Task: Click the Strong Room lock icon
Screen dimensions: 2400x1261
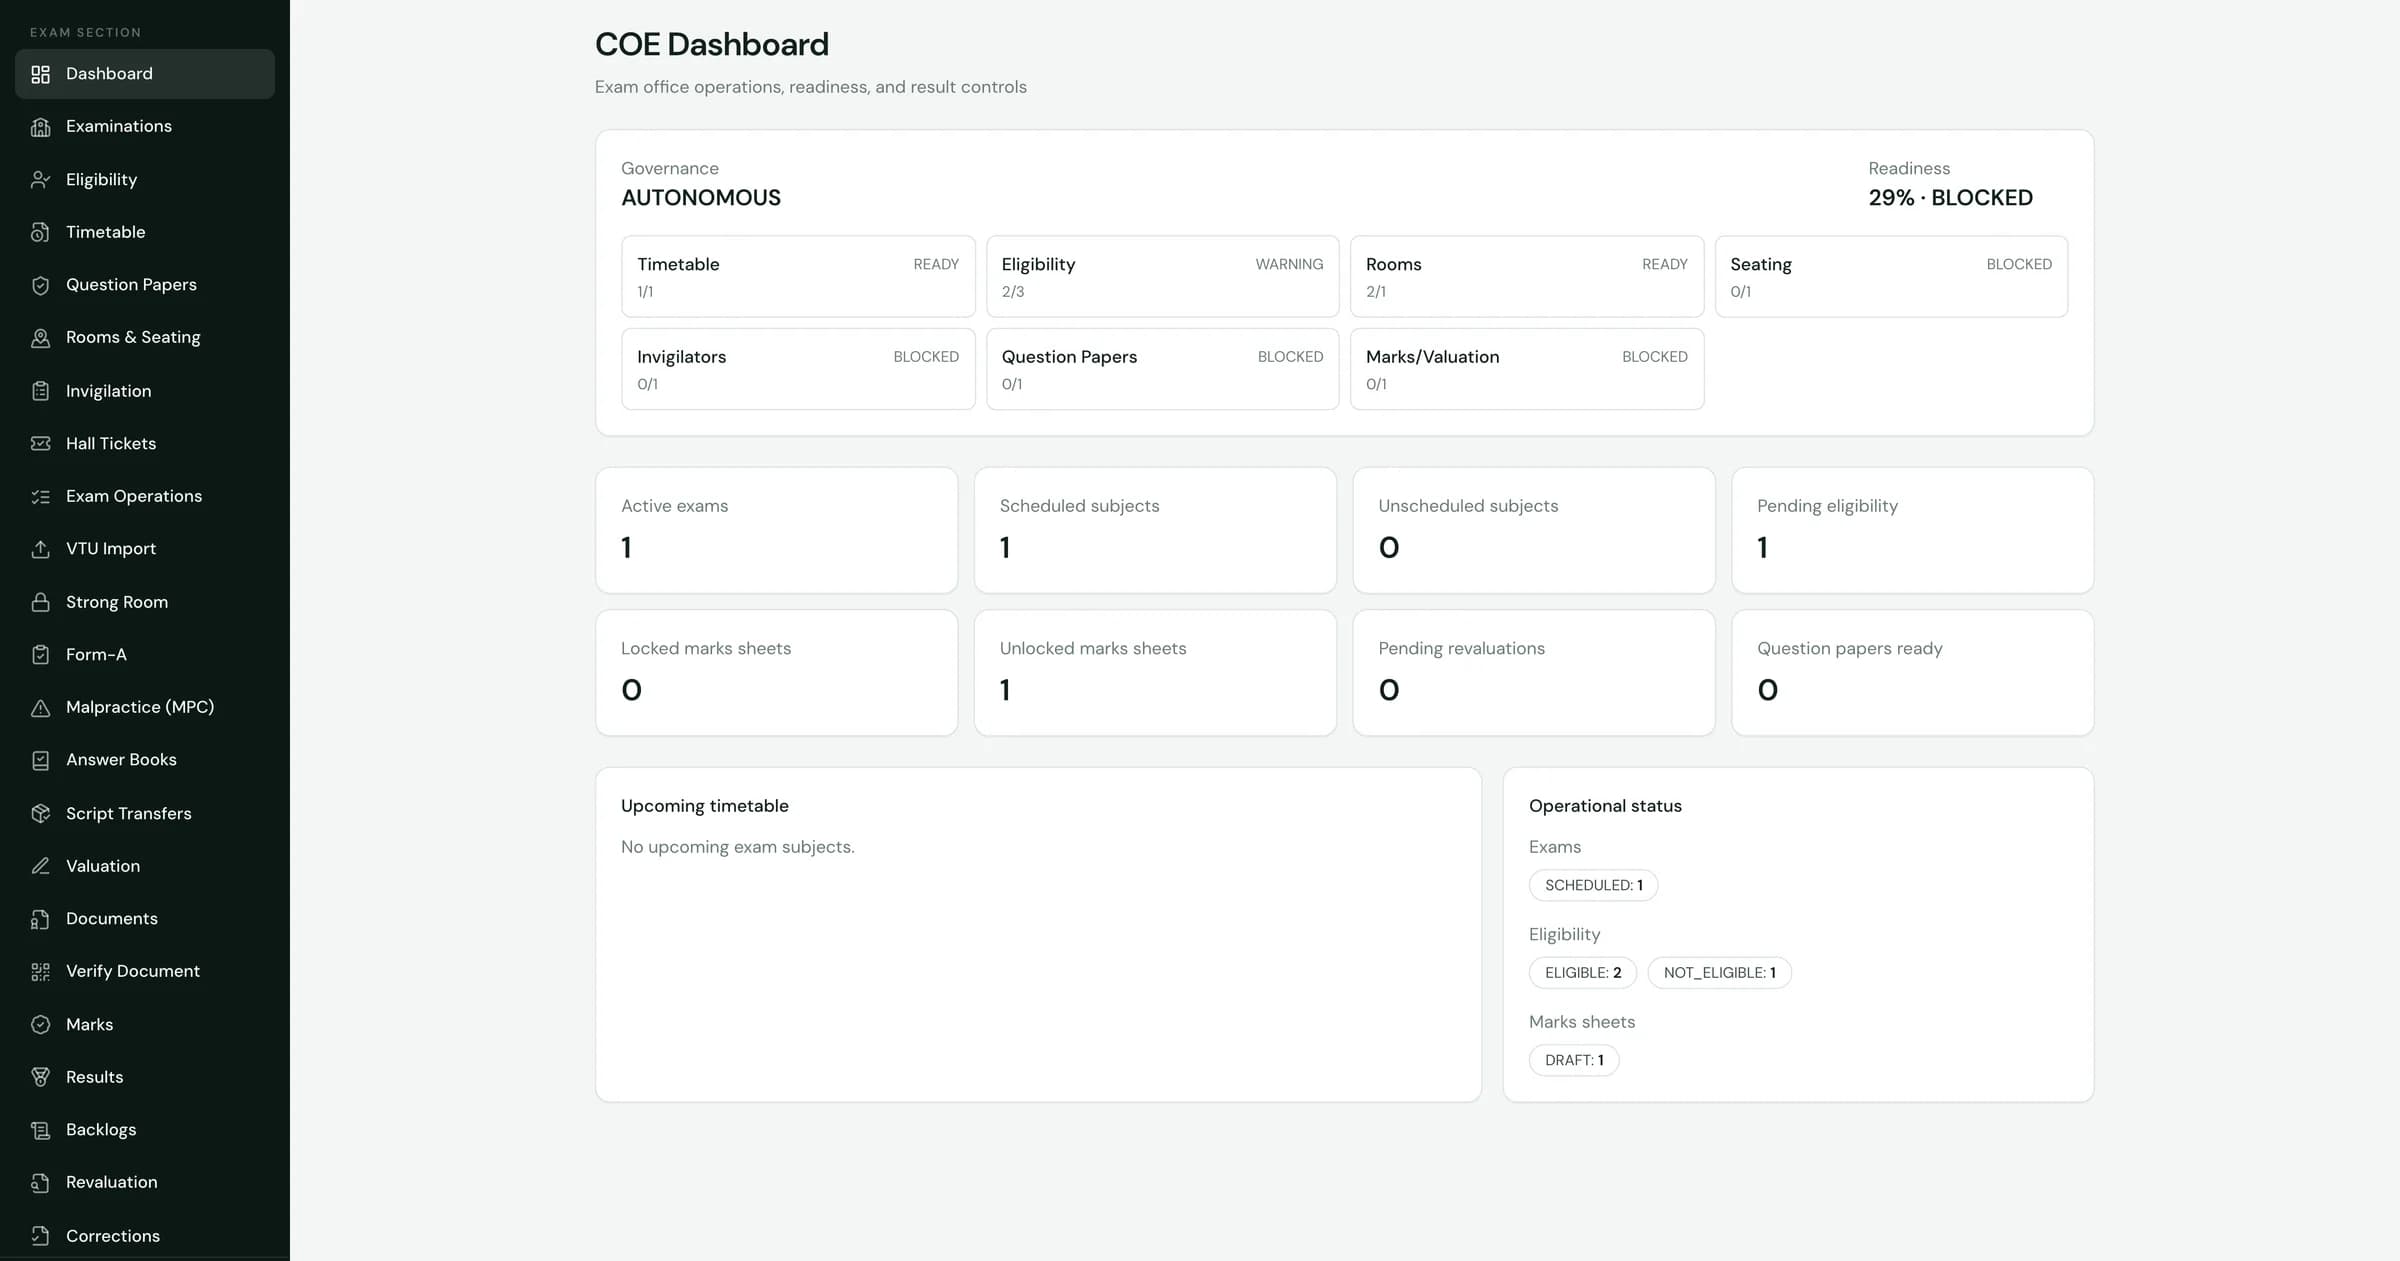Action: coord(40,602)
